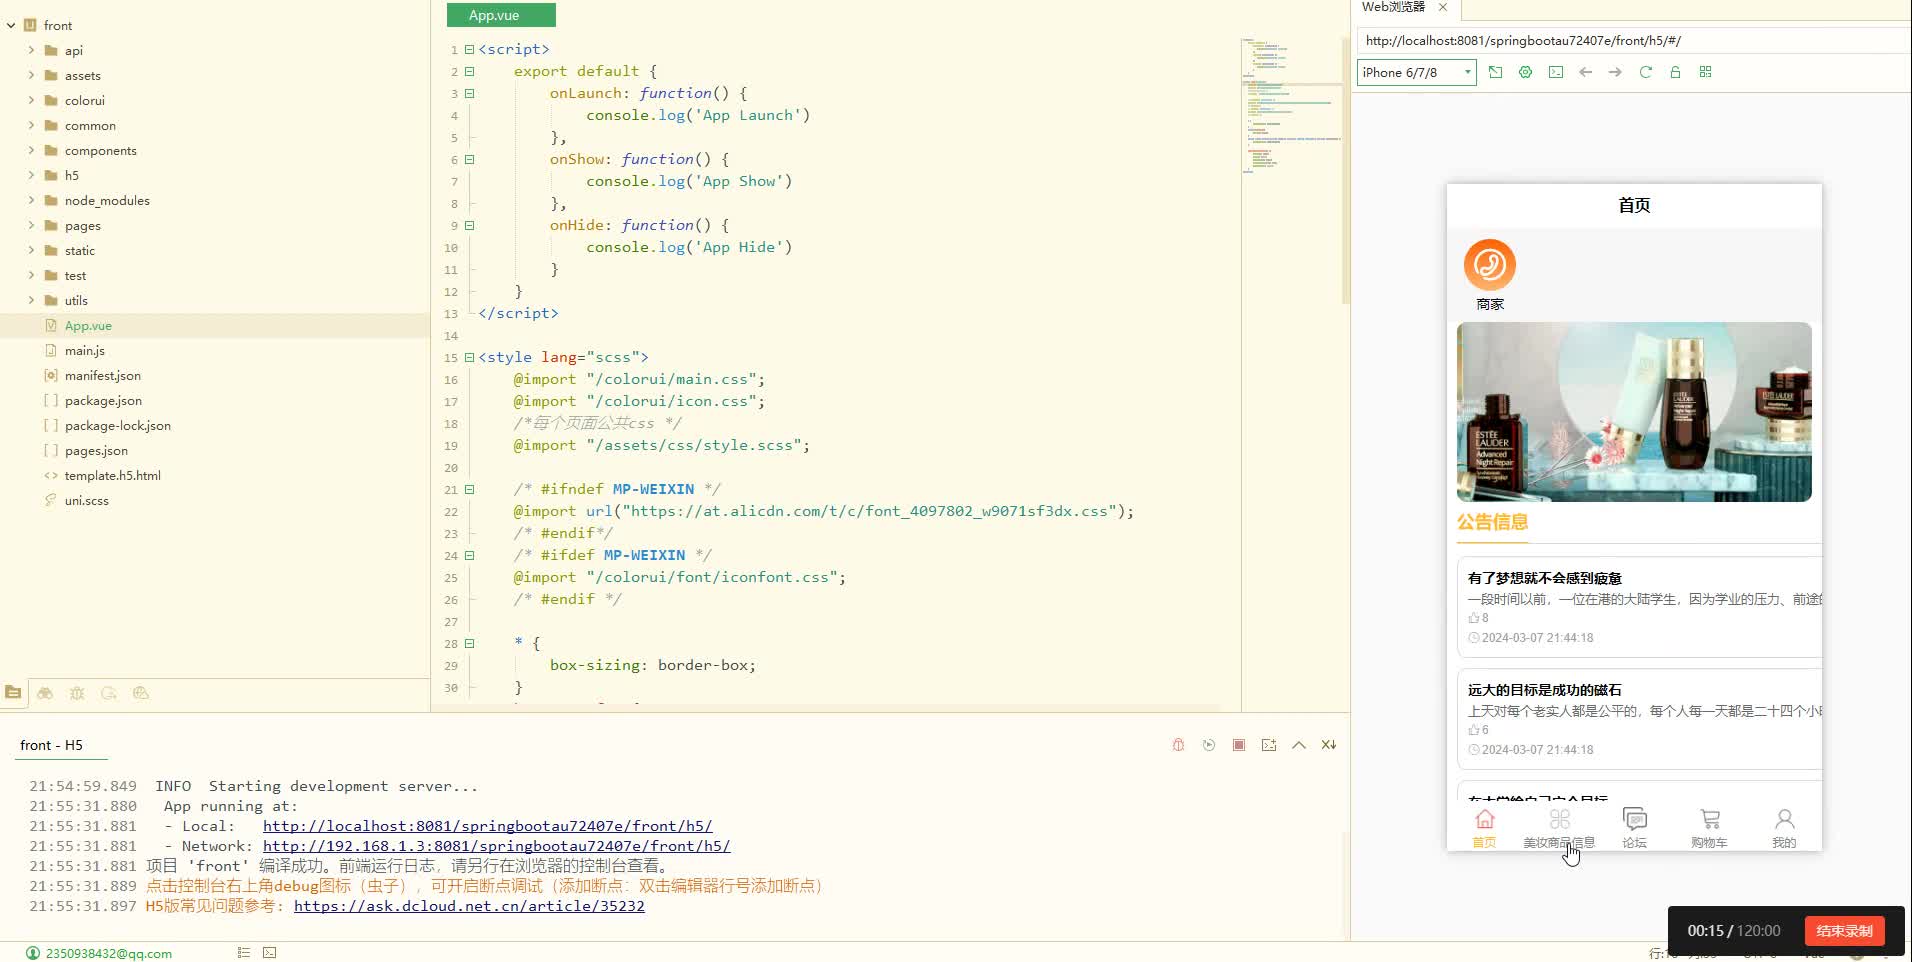This screenshot has width=1912, height=962.
Task: Expand the components folder
Action: 31,151
